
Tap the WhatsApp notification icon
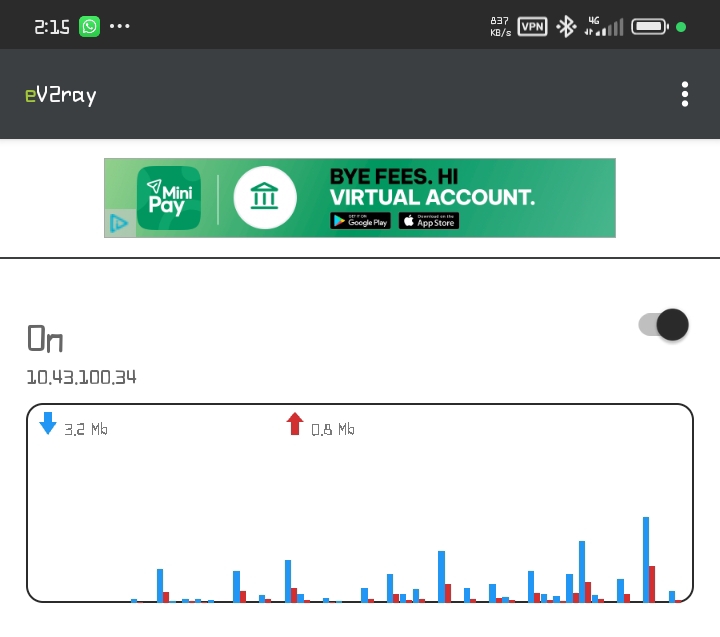90,27
